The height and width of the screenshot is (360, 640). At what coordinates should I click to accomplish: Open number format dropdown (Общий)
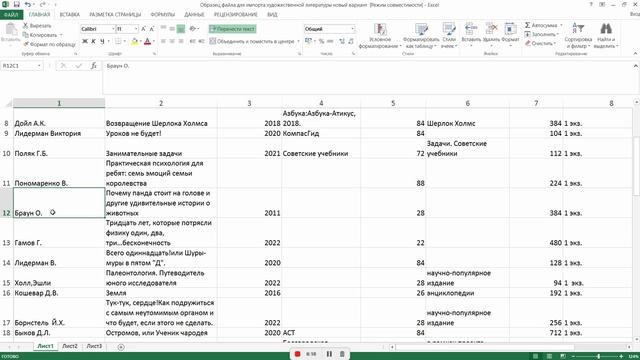[x=353, y=29]
